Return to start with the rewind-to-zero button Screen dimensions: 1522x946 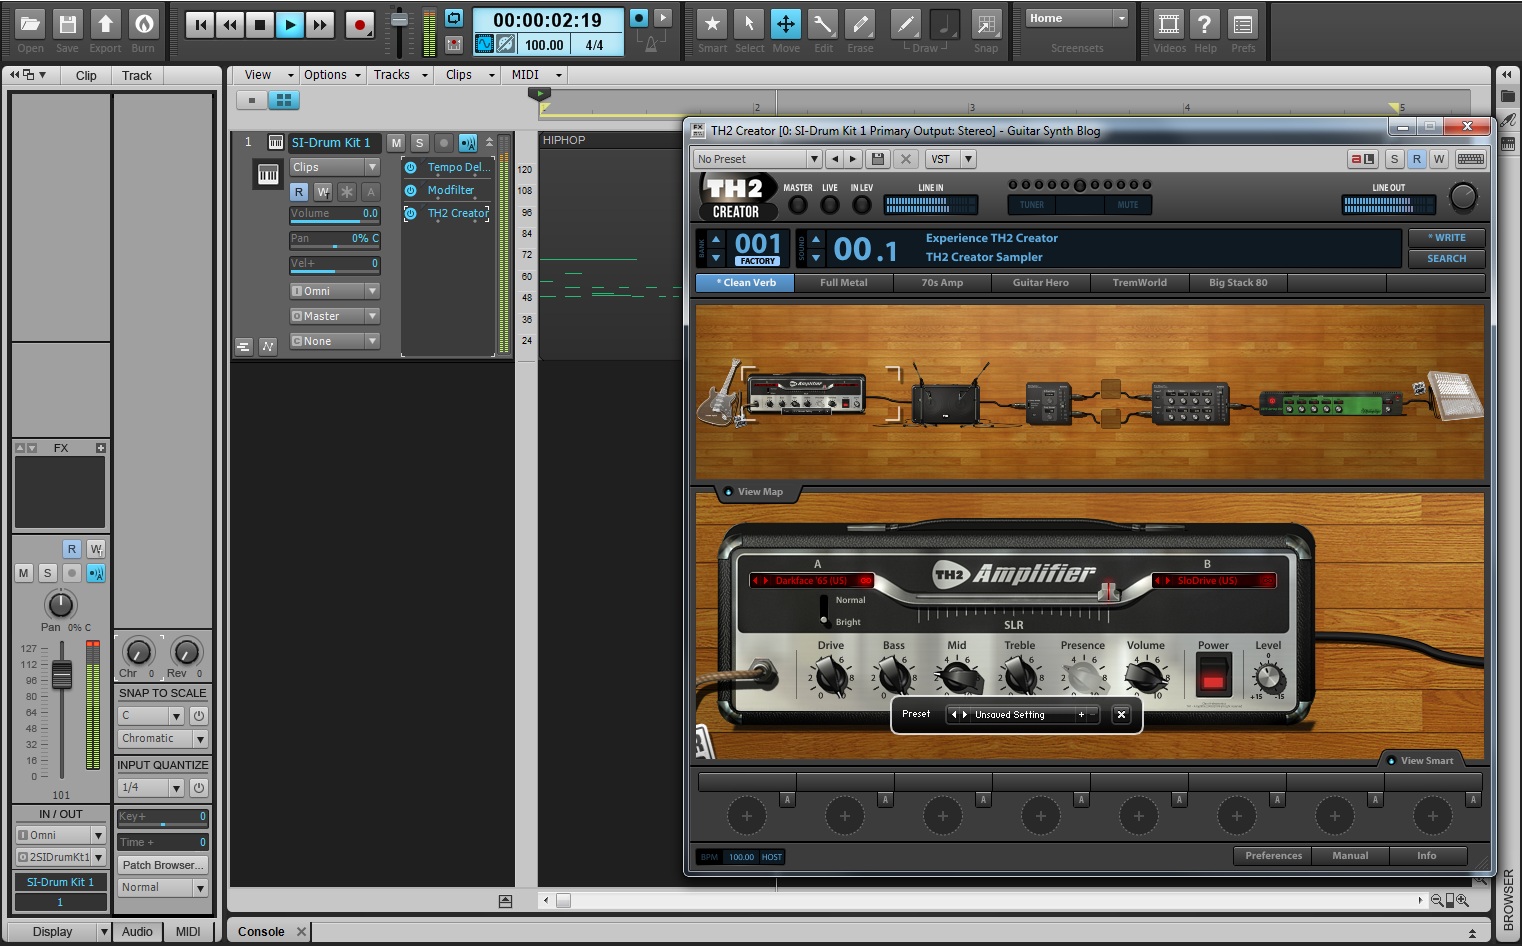[x=200, y=25]
